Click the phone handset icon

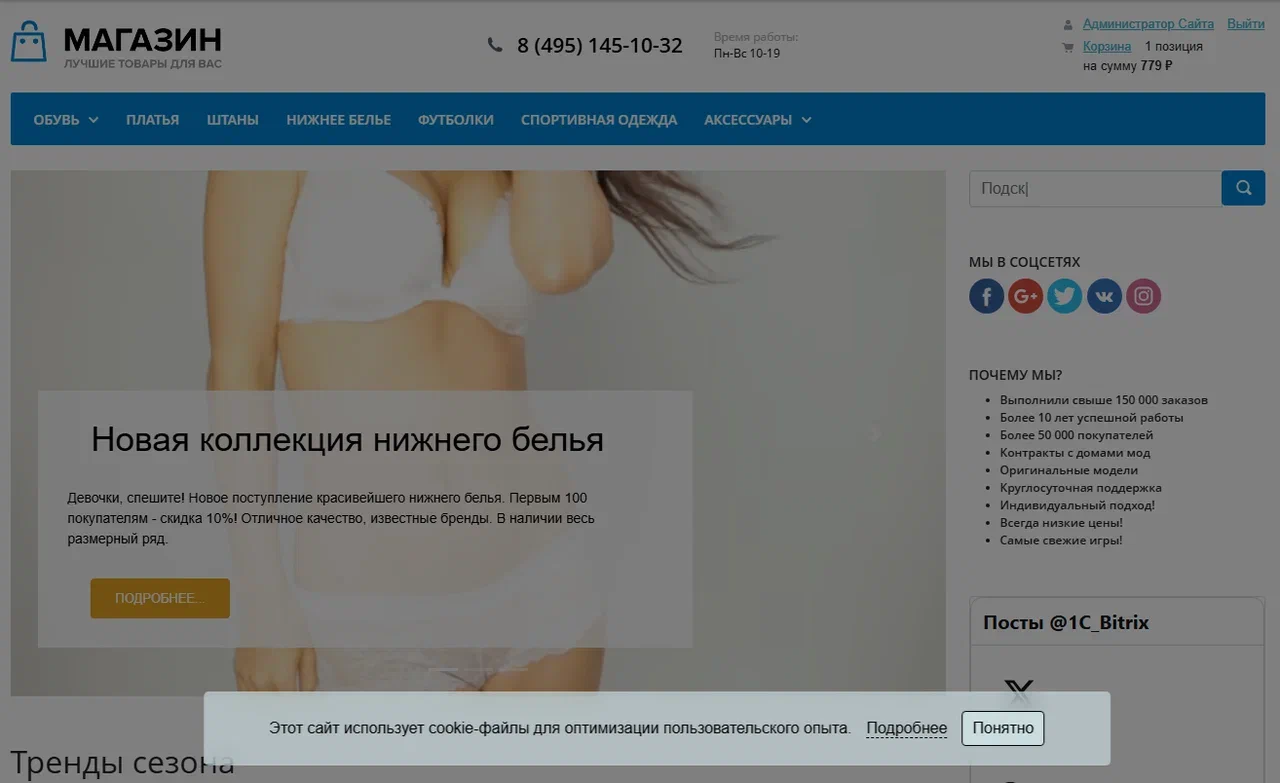click(495, 45)
